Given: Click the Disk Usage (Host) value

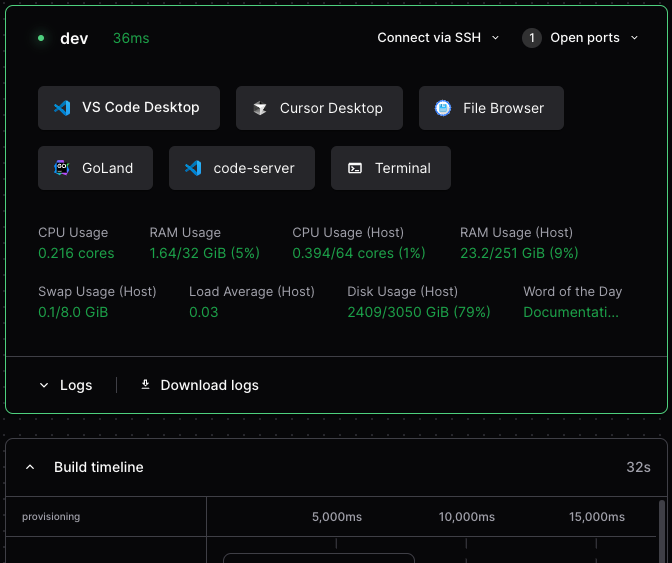Looking at the screenshot, I should click(419, 312).
